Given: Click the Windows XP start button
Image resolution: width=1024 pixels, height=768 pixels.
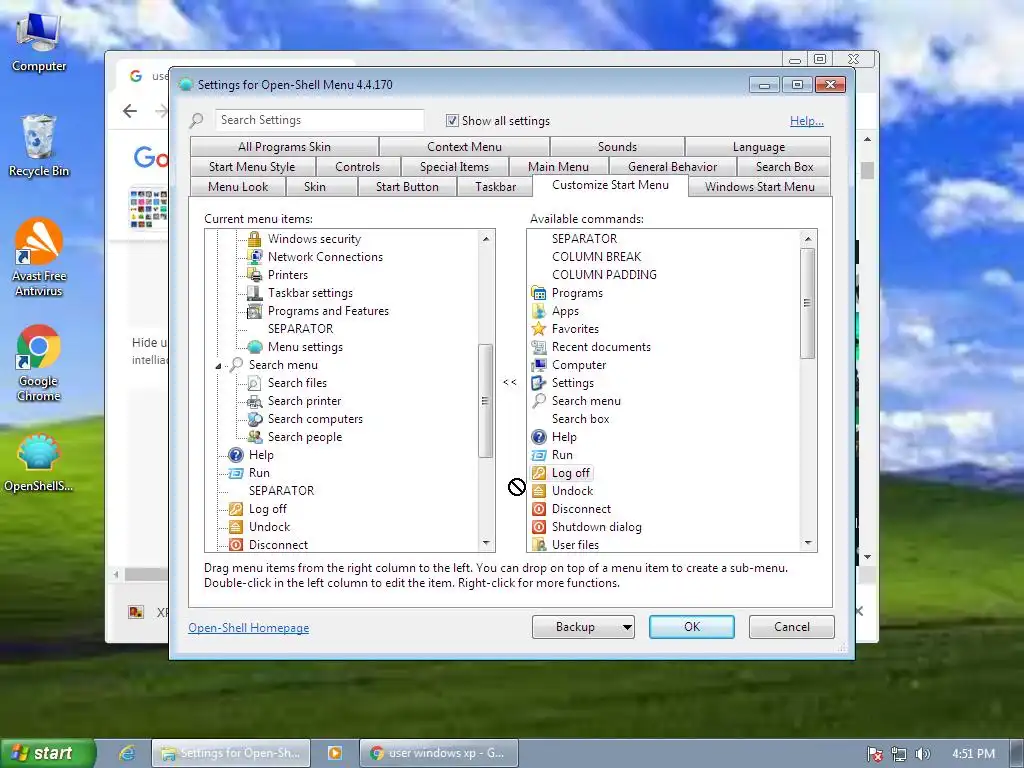Looking at the screenshot, I should 48,753.
